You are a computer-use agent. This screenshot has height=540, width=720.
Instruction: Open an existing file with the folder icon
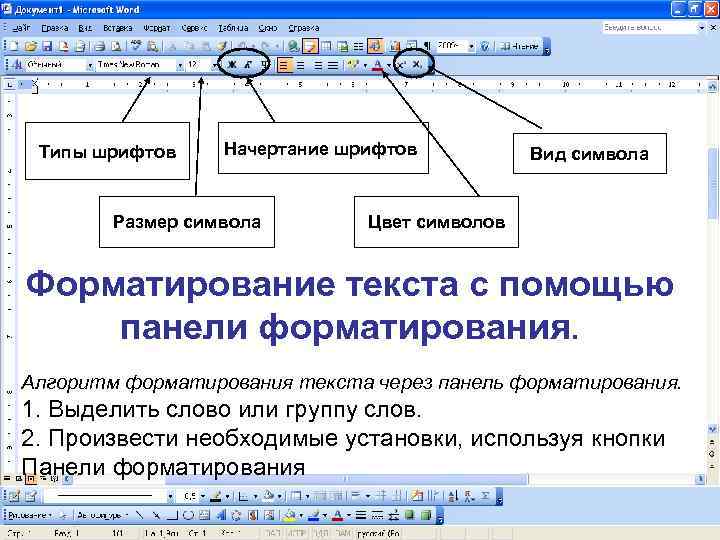30,46
